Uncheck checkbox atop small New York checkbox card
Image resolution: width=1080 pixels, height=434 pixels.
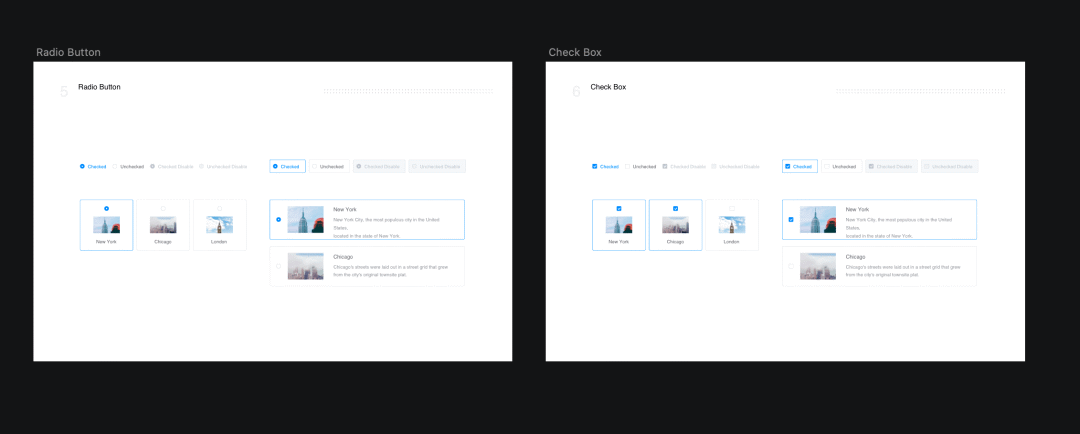619,208
